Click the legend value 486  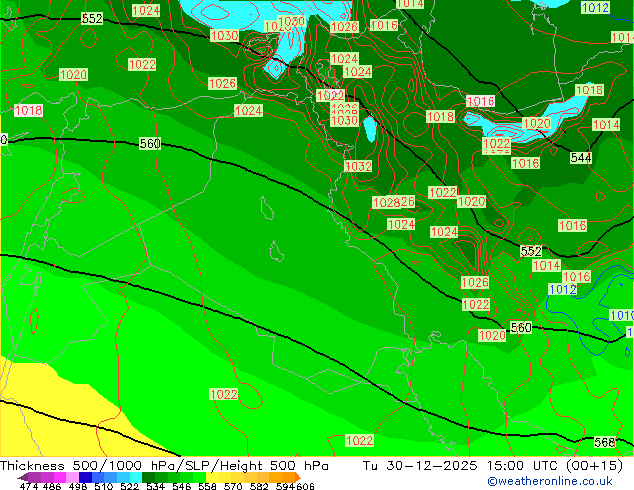click(x=52, y=486)
